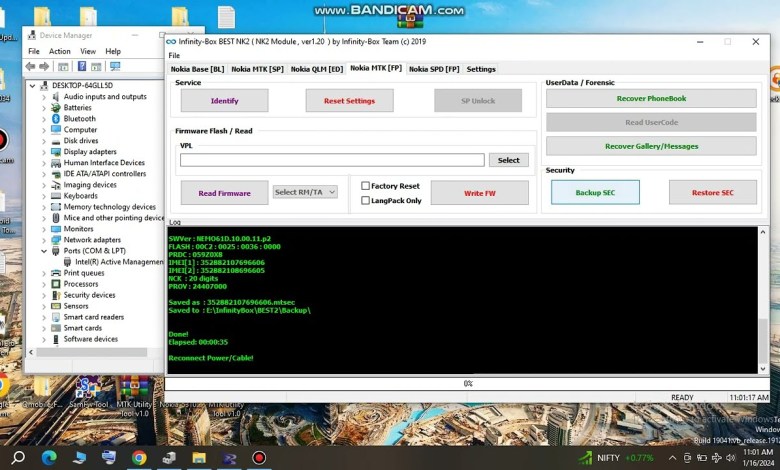
Task: Click the log panel vertical scrollbar
Action: (763, 300)
